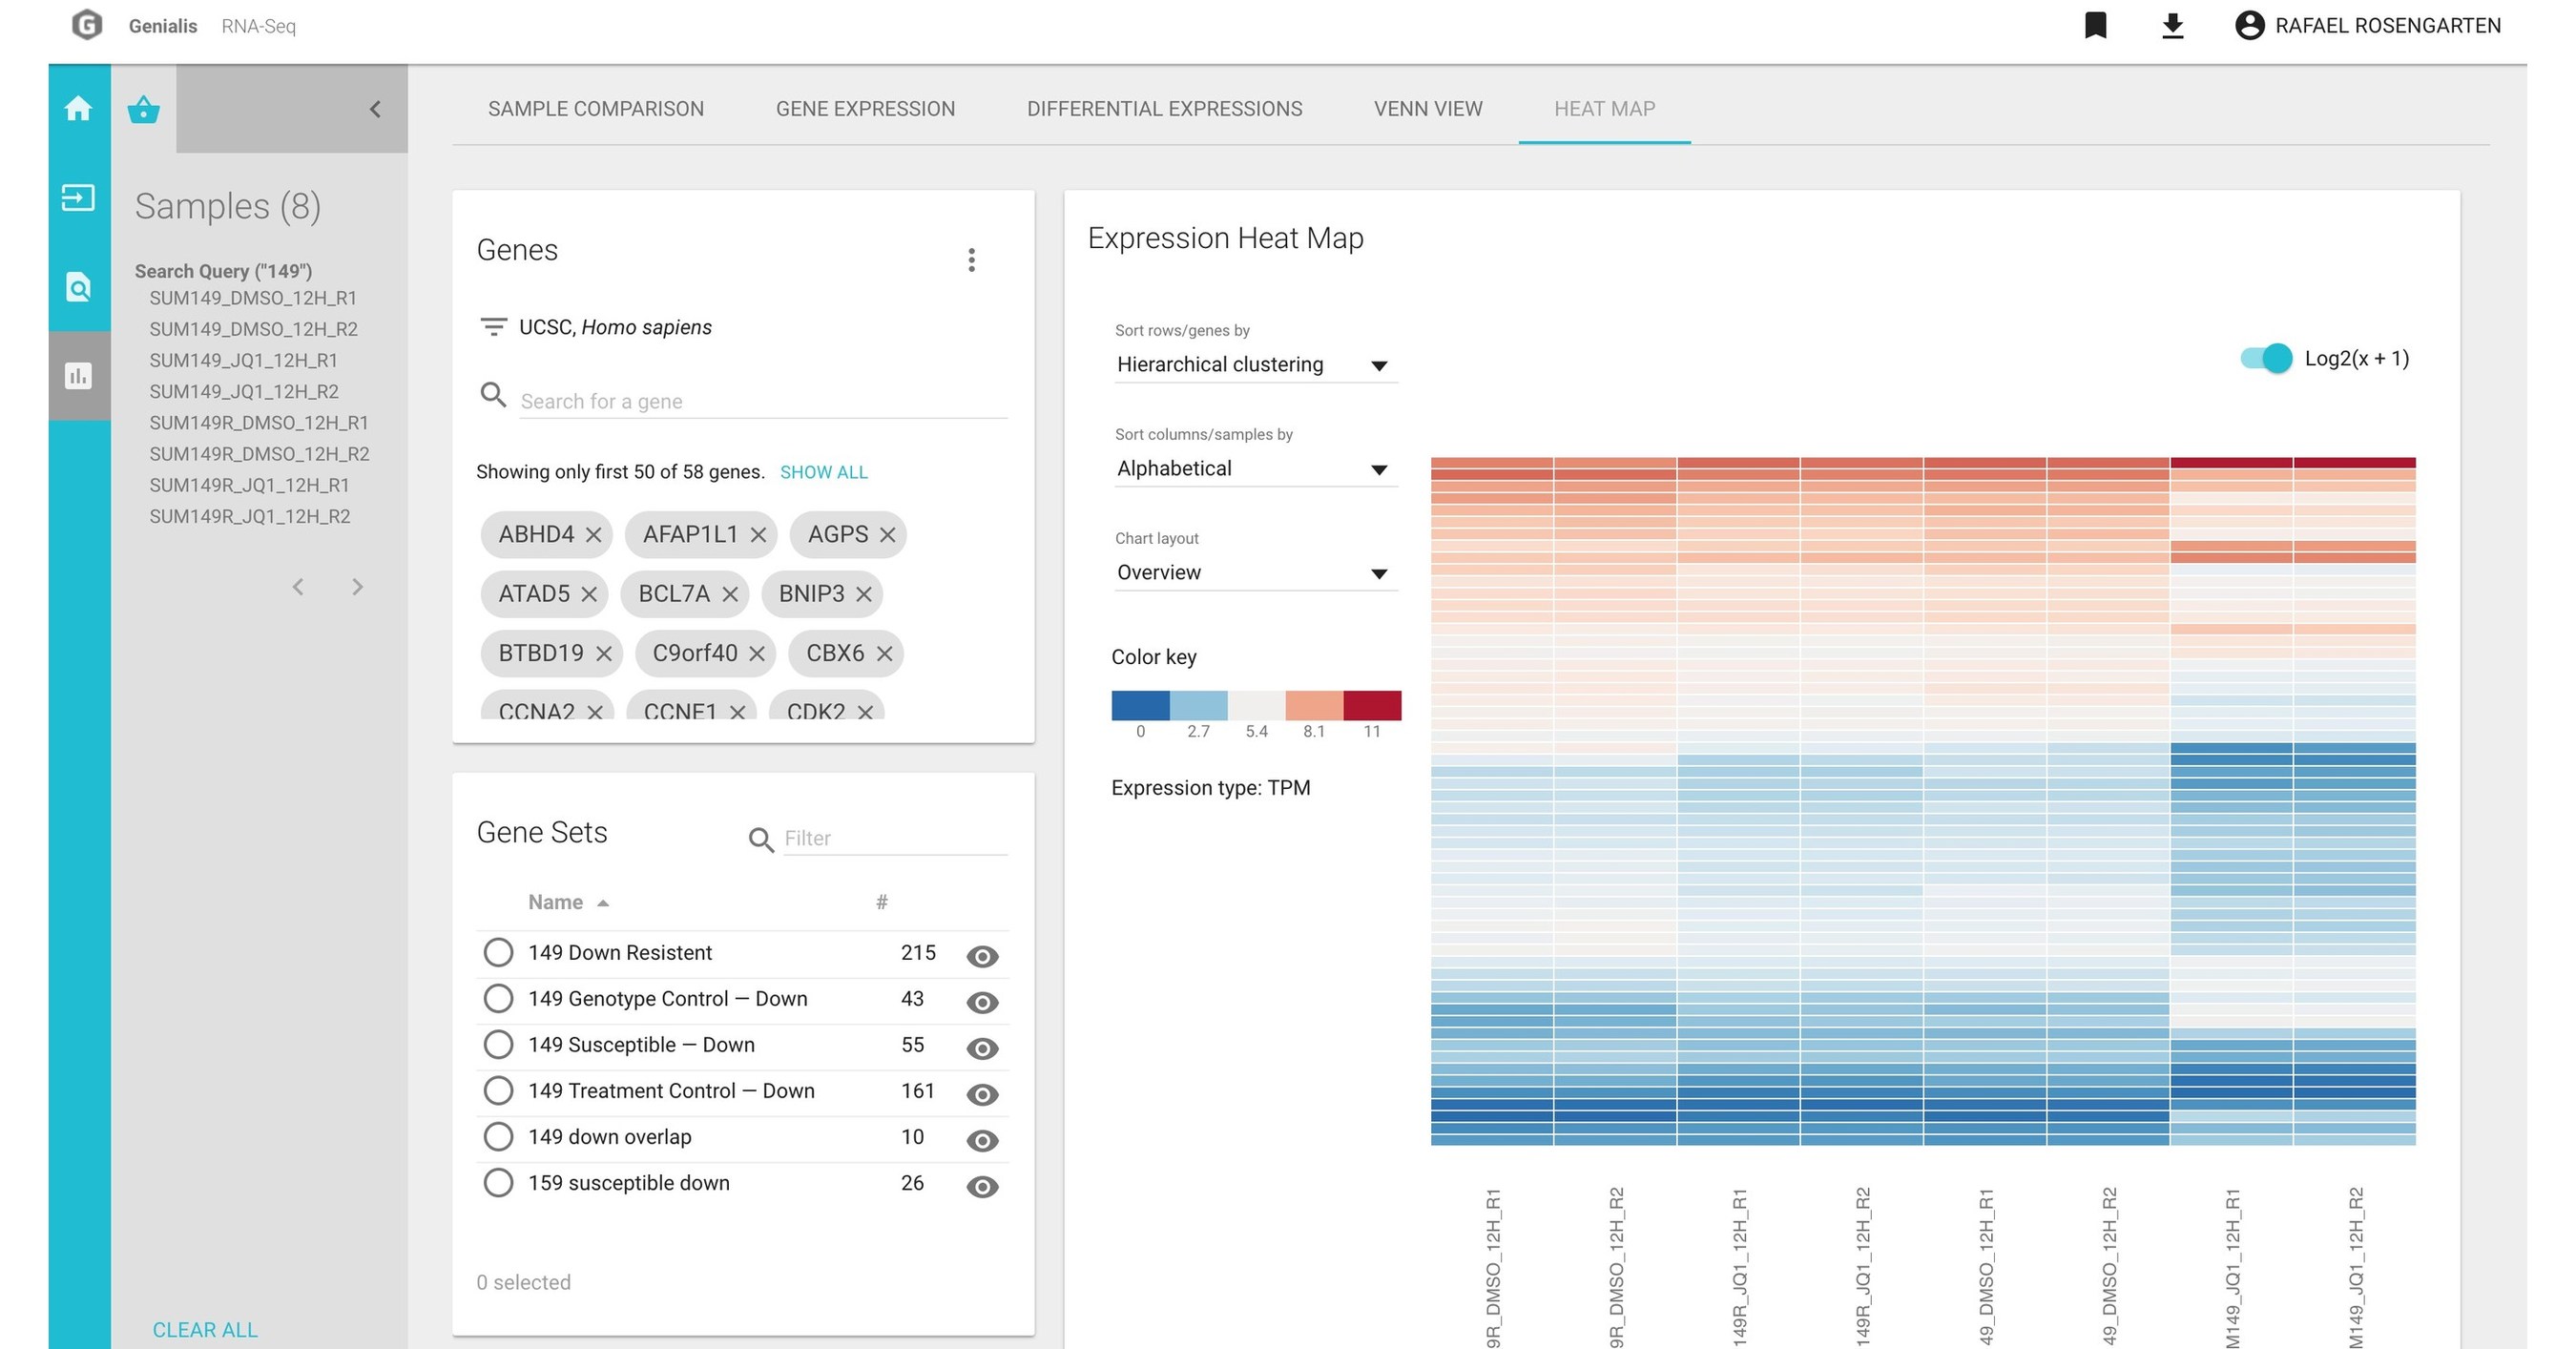Viewport: 2576px width, 1349px height.
Task: Remove the BNIP3 gene chip
Action: [866, 593]
